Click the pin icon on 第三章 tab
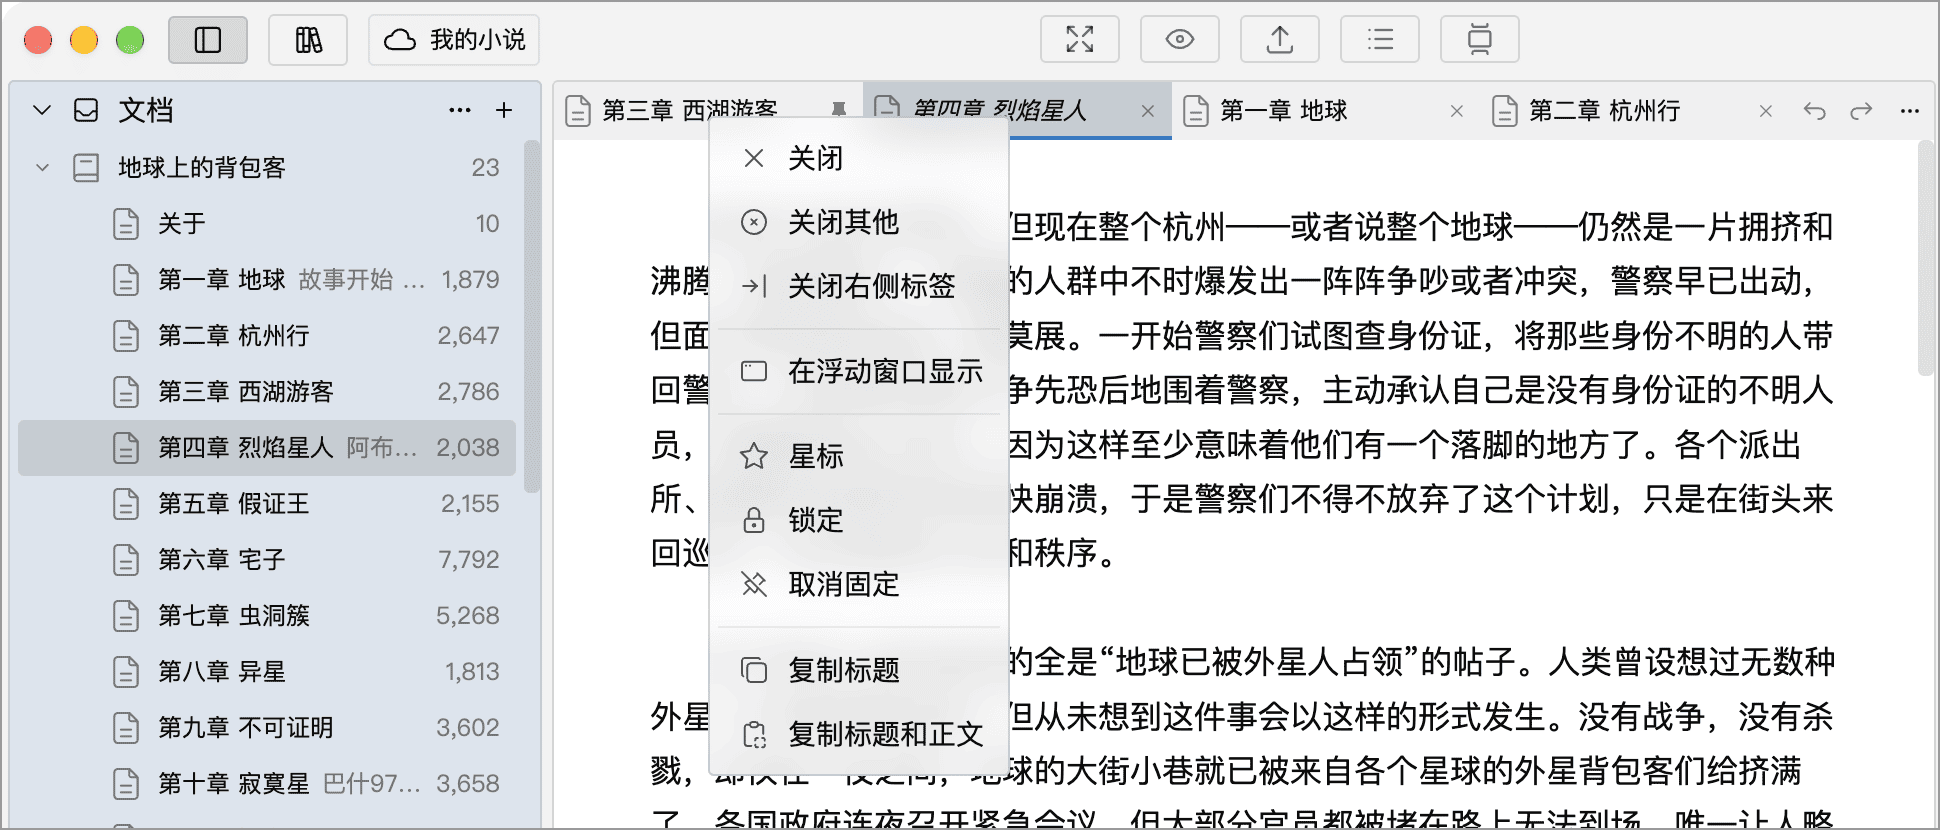Screen dimensions: 1940x830 (x=839, y=109)
